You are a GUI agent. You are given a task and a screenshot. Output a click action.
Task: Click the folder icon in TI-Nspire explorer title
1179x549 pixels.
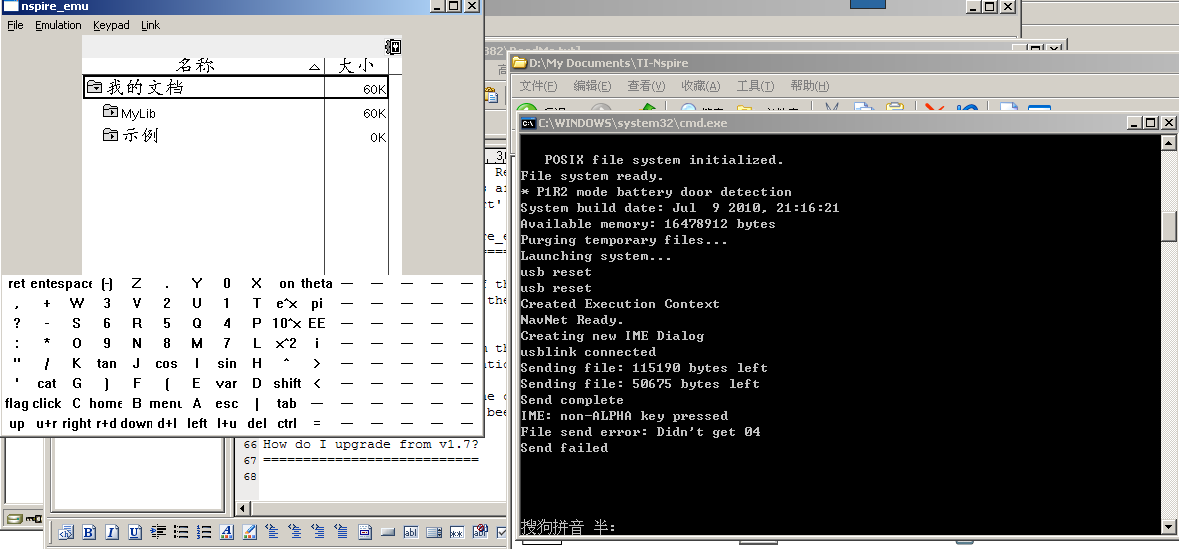click(519, 62)
